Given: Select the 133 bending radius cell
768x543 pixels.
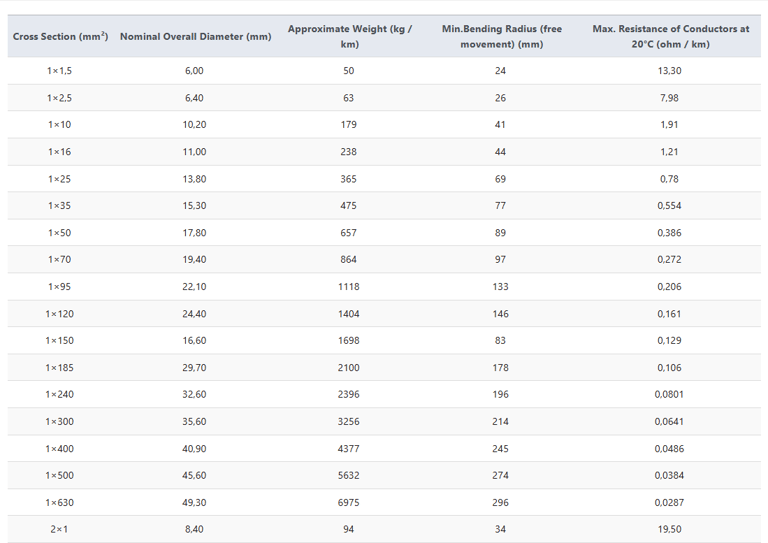Looking at the screenshot, I should point(500,287).
